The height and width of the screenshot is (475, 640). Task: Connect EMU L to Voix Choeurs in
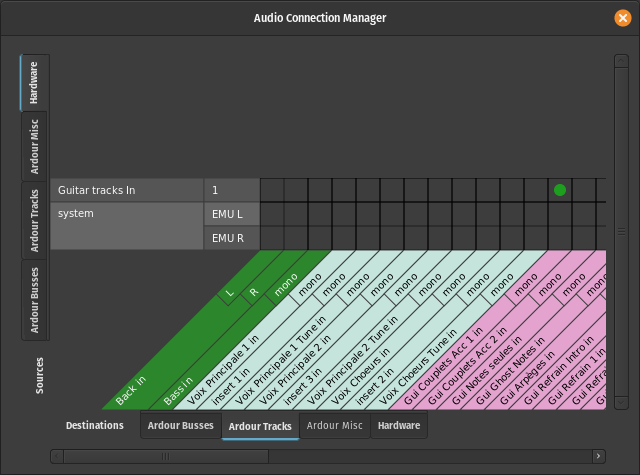point(488,214)
